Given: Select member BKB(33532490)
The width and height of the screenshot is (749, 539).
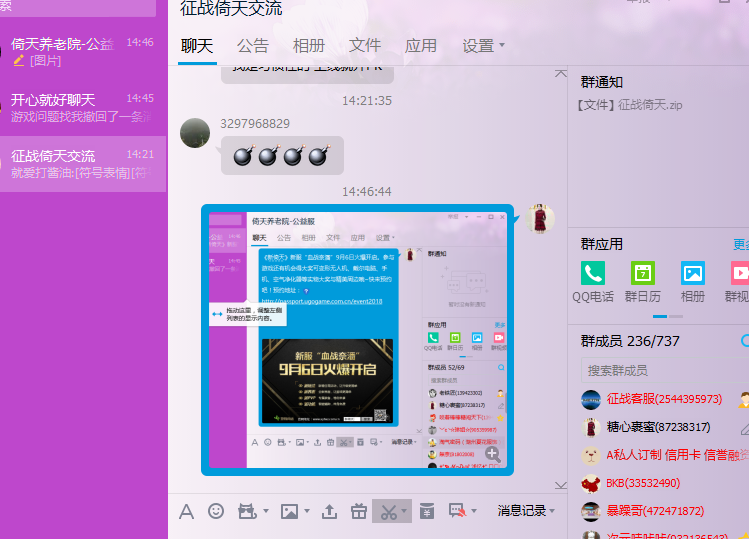Looking at the screenshot, I should (x=643, y=483).
